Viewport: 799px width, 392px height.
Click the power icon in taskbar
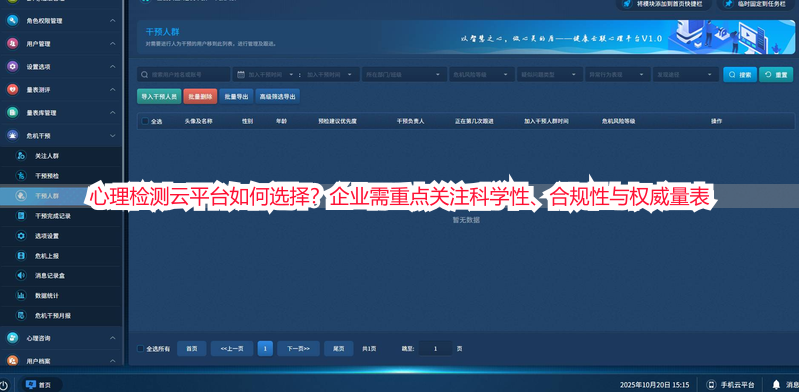point(4,385)
